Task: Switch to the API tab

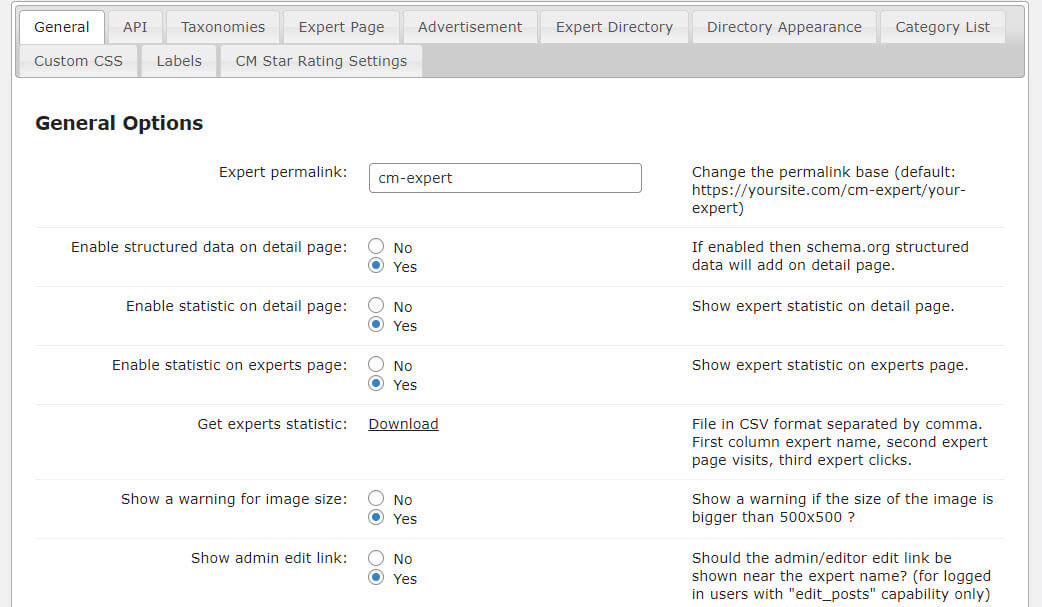Action: 135,28
